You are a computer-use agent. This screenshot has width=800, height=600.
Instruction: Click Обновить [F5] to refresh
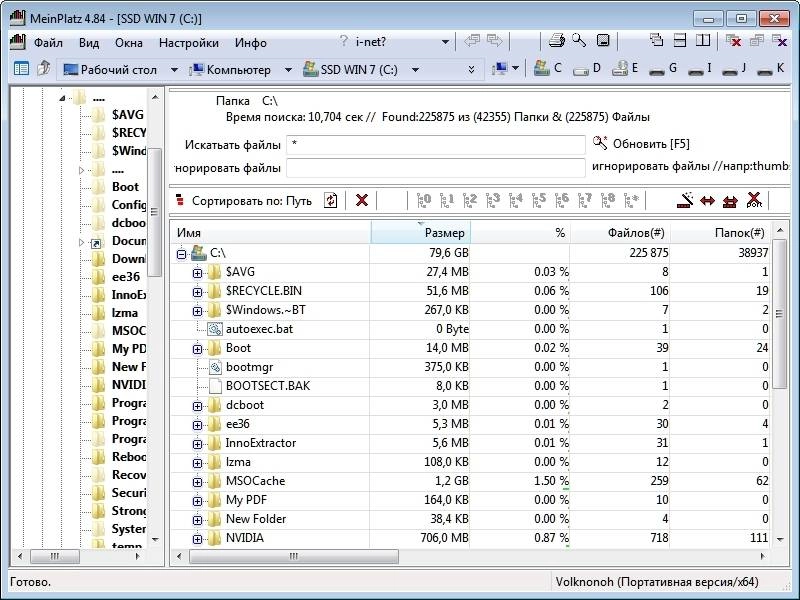coord(641,144)
